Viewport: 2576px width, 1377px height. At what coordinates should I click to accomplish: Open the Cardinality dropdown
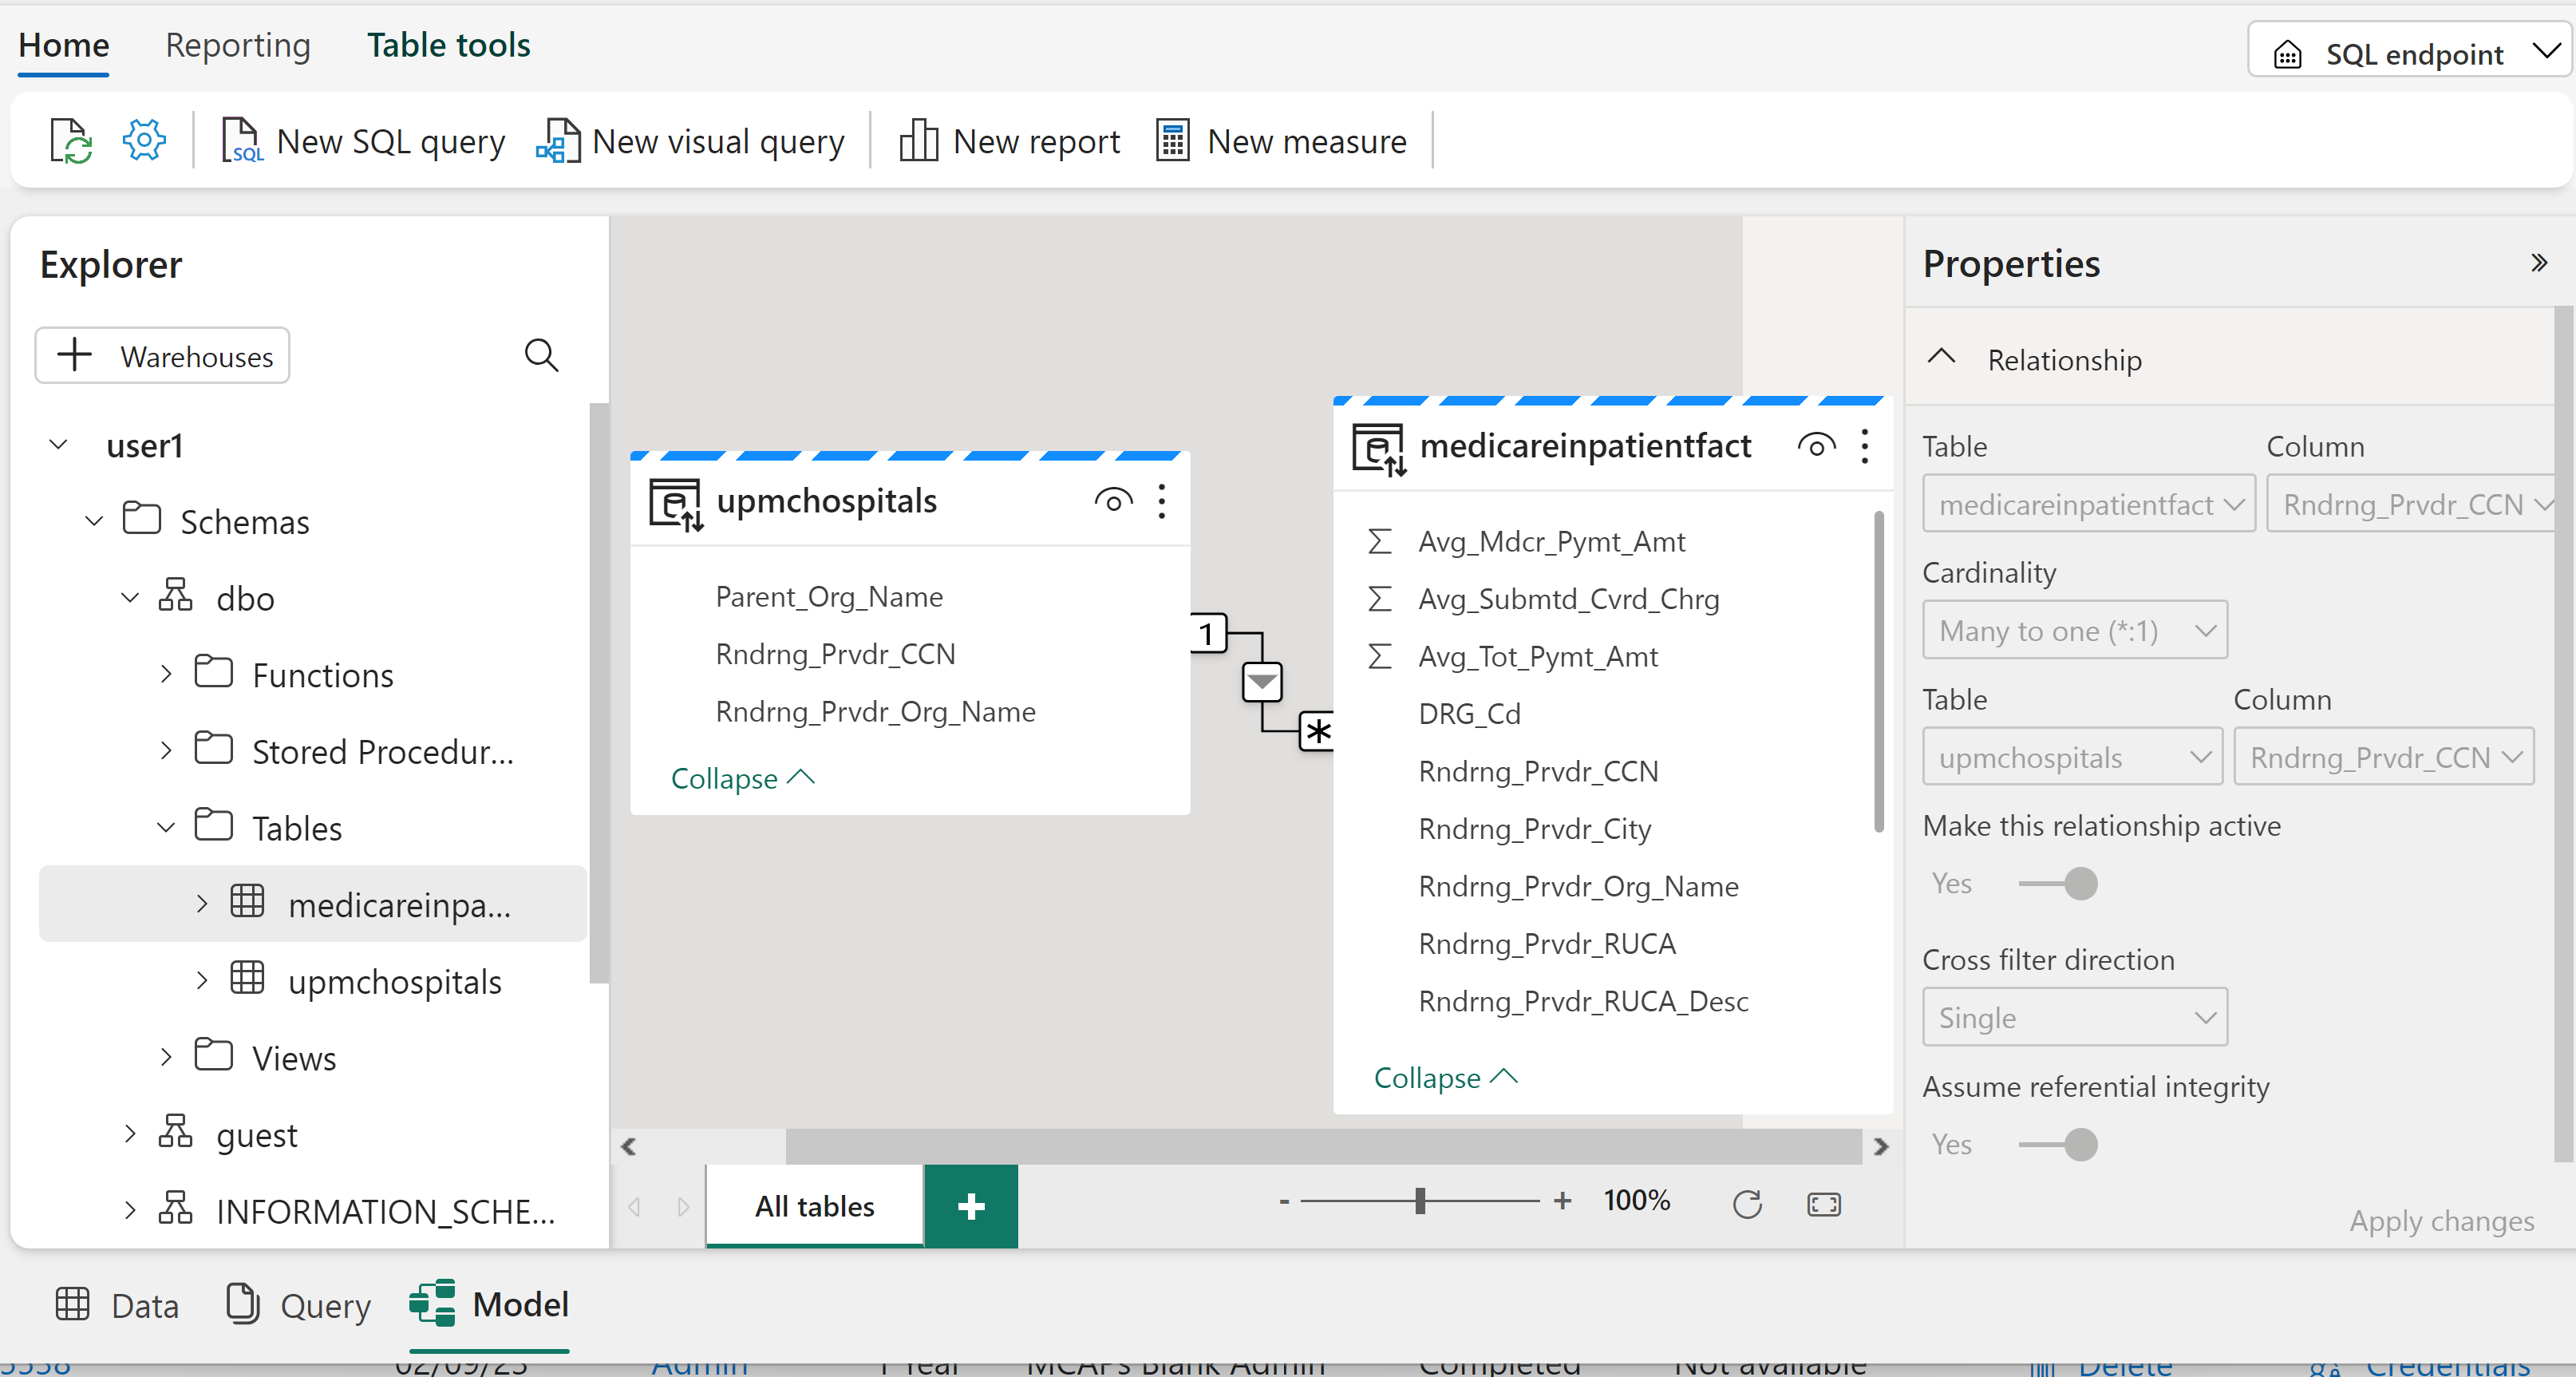coord(2074,631)
